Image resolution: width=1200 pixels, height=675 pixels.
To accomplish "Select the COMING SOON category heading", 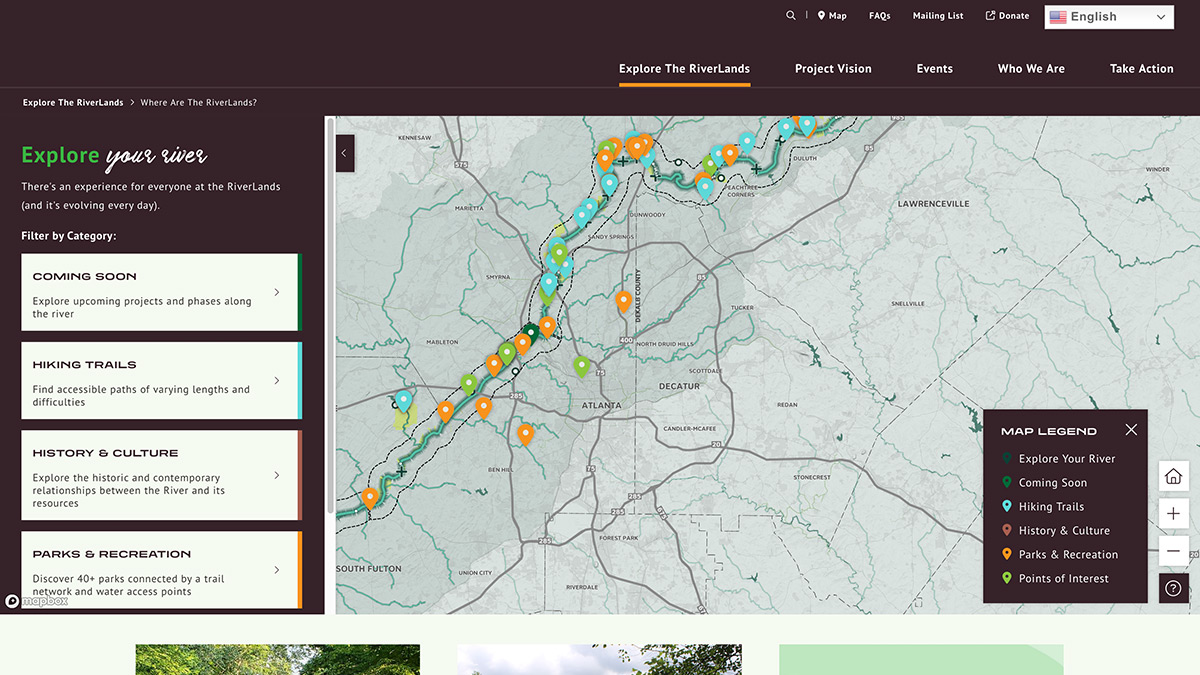I will click(x=84, y=276).
